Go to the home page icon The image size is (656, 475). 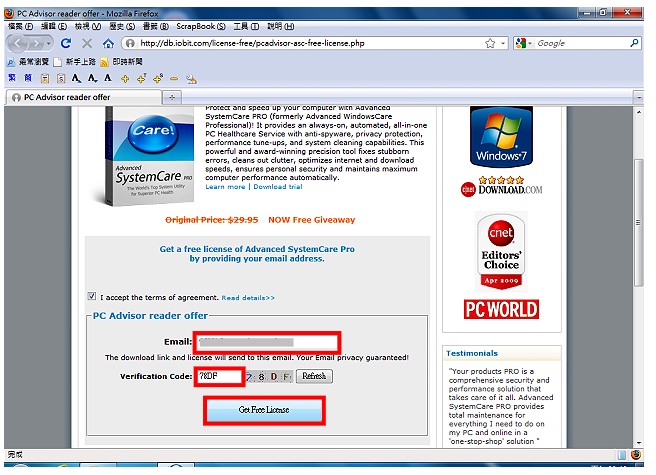point(108,43)
